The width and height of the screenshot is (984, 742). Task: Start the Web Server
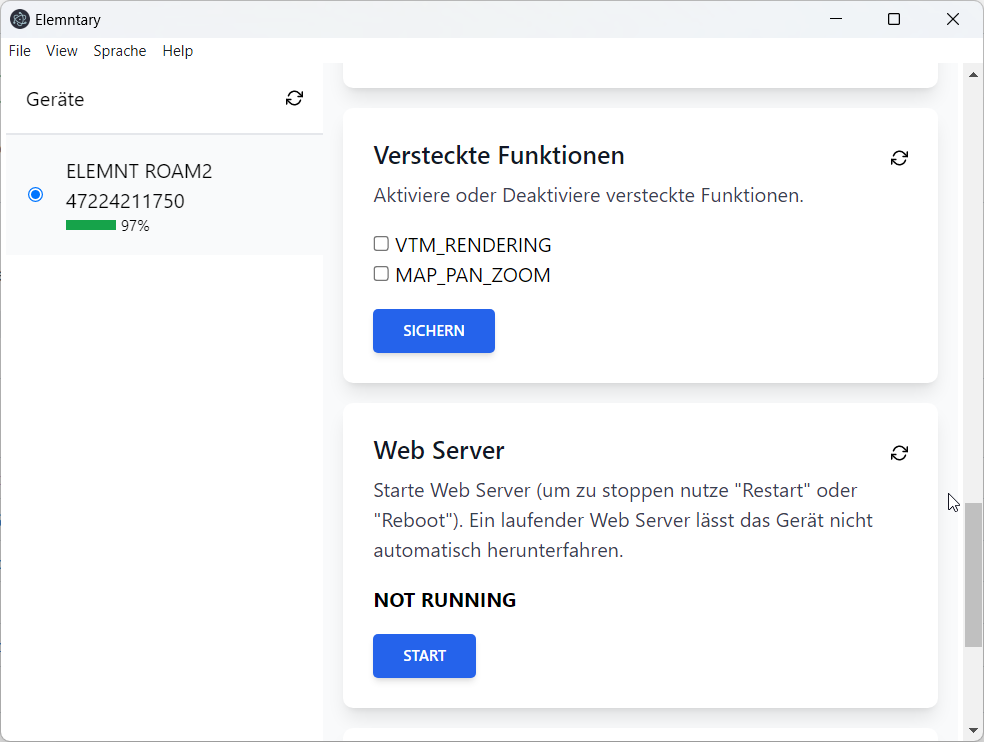coord(424,656)
